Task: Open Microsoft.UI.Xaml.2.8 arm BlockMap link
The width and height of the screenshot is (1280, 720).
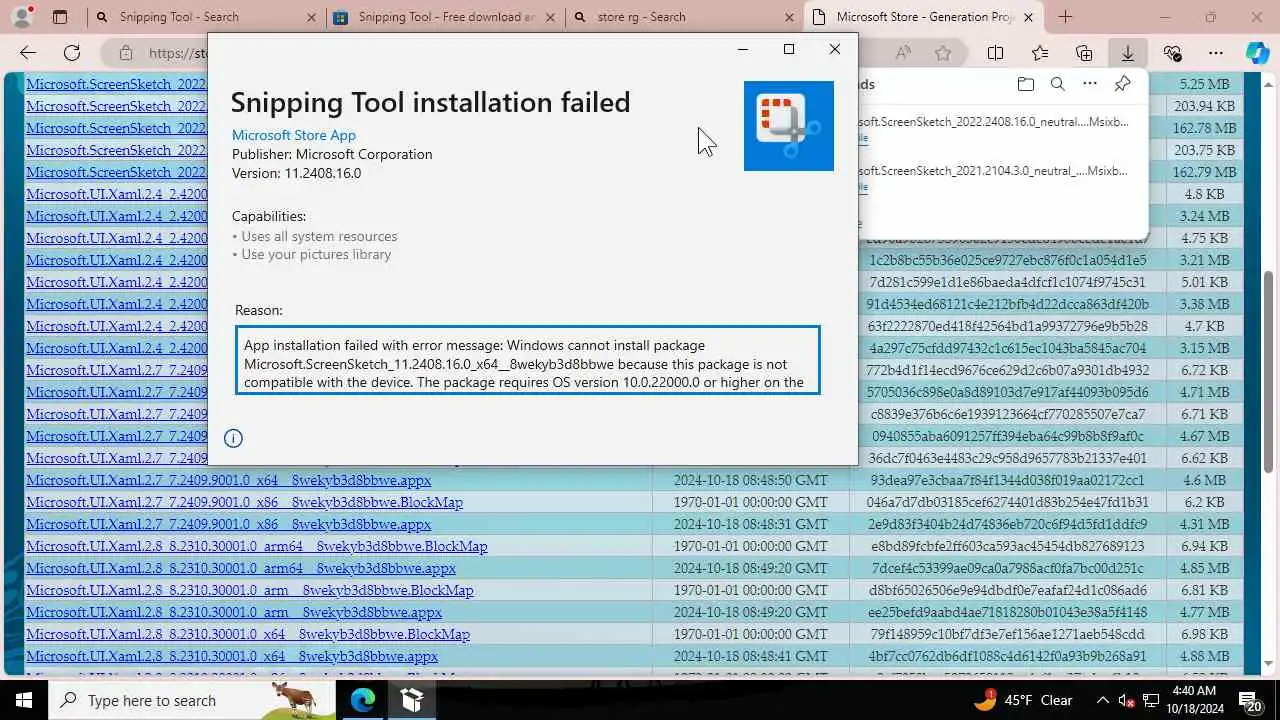Action: [249, 590]
